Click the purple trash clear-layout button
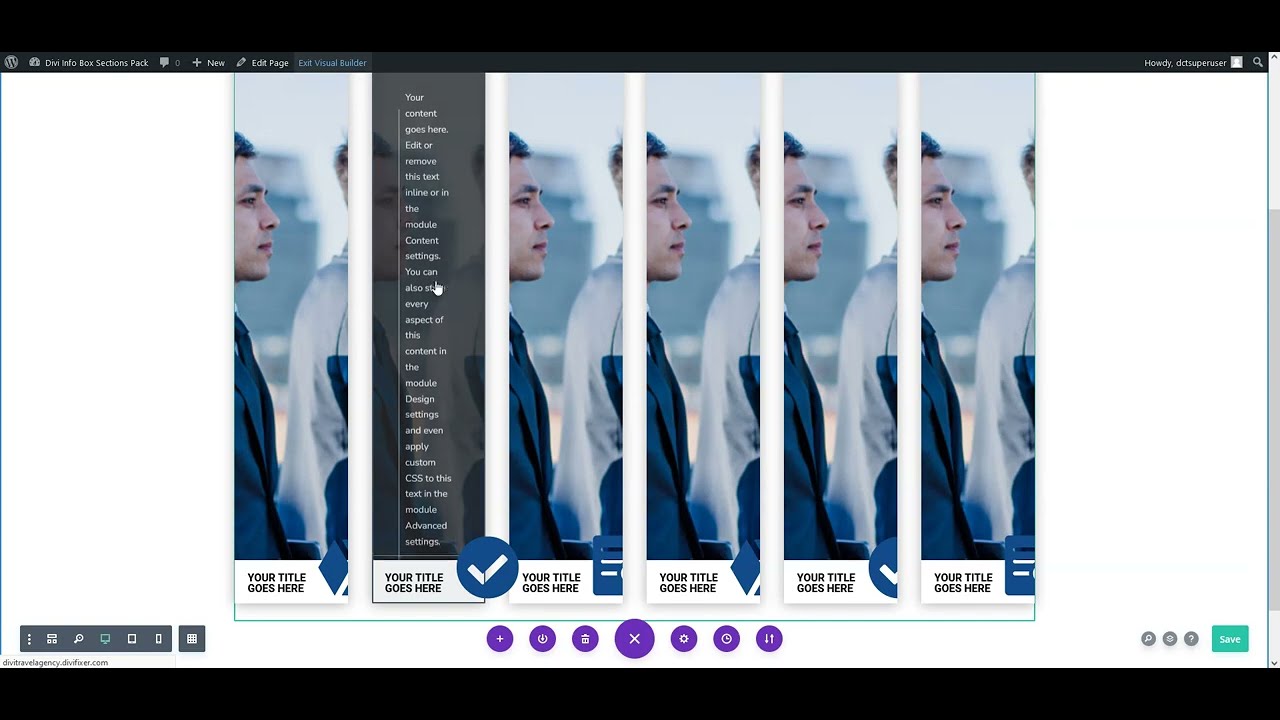Screen dimensions: 1280x720 point(585,639)
